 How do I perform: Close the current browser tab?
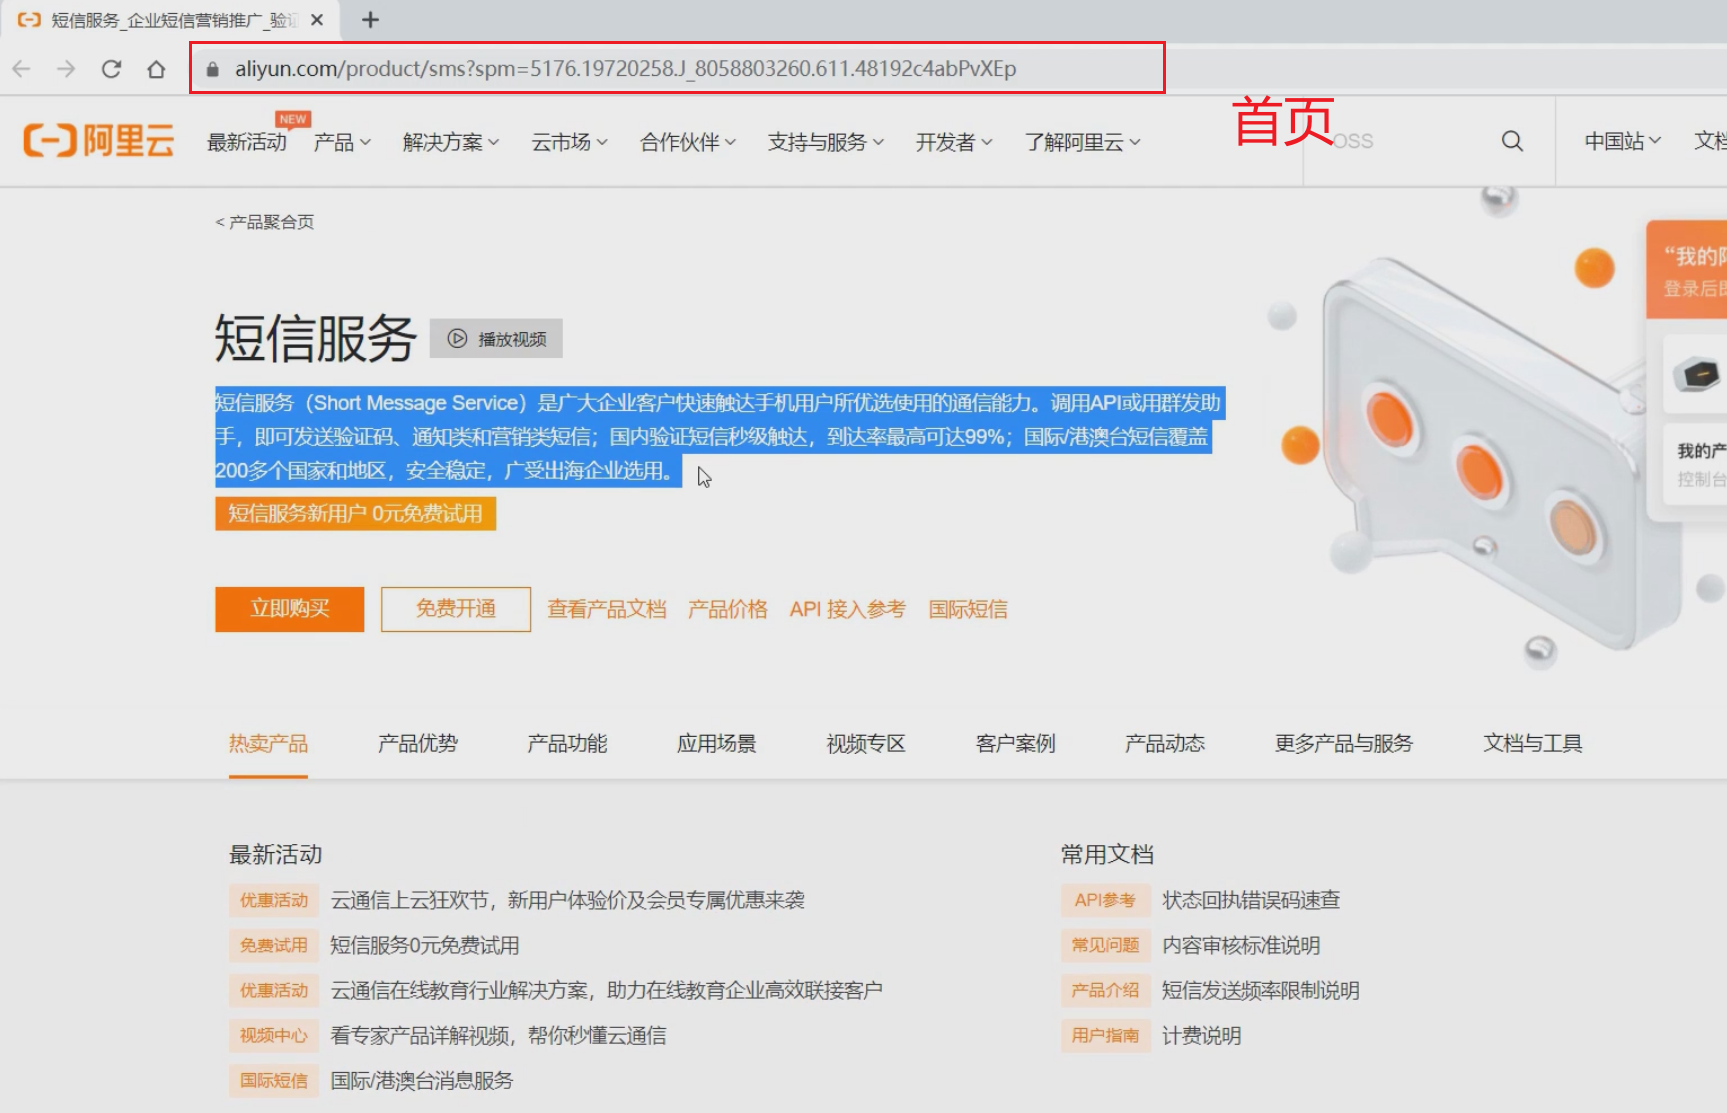(x=317, y=20)
